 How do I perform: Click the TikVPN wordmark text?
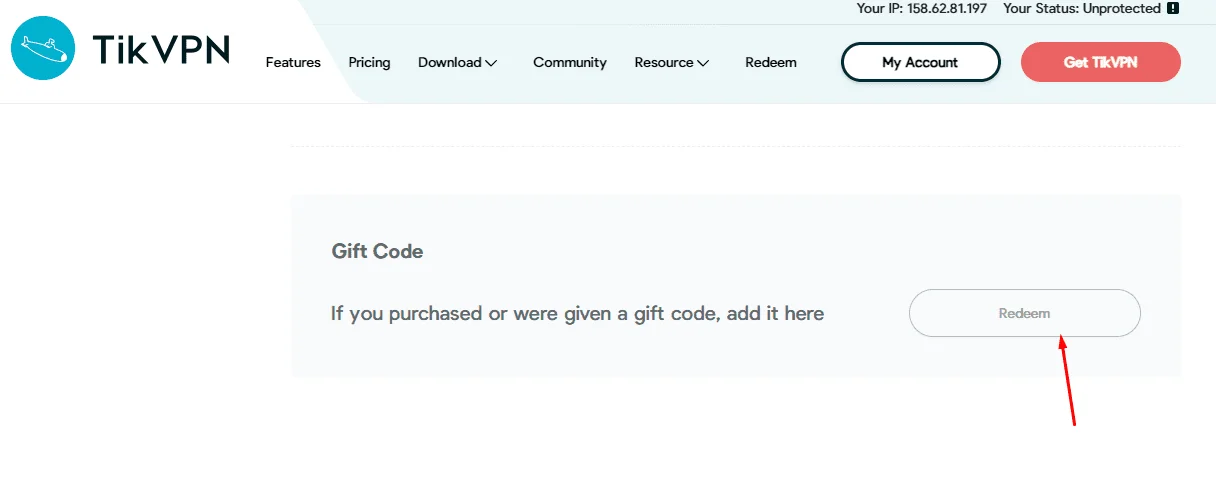(x=161, y=49)
